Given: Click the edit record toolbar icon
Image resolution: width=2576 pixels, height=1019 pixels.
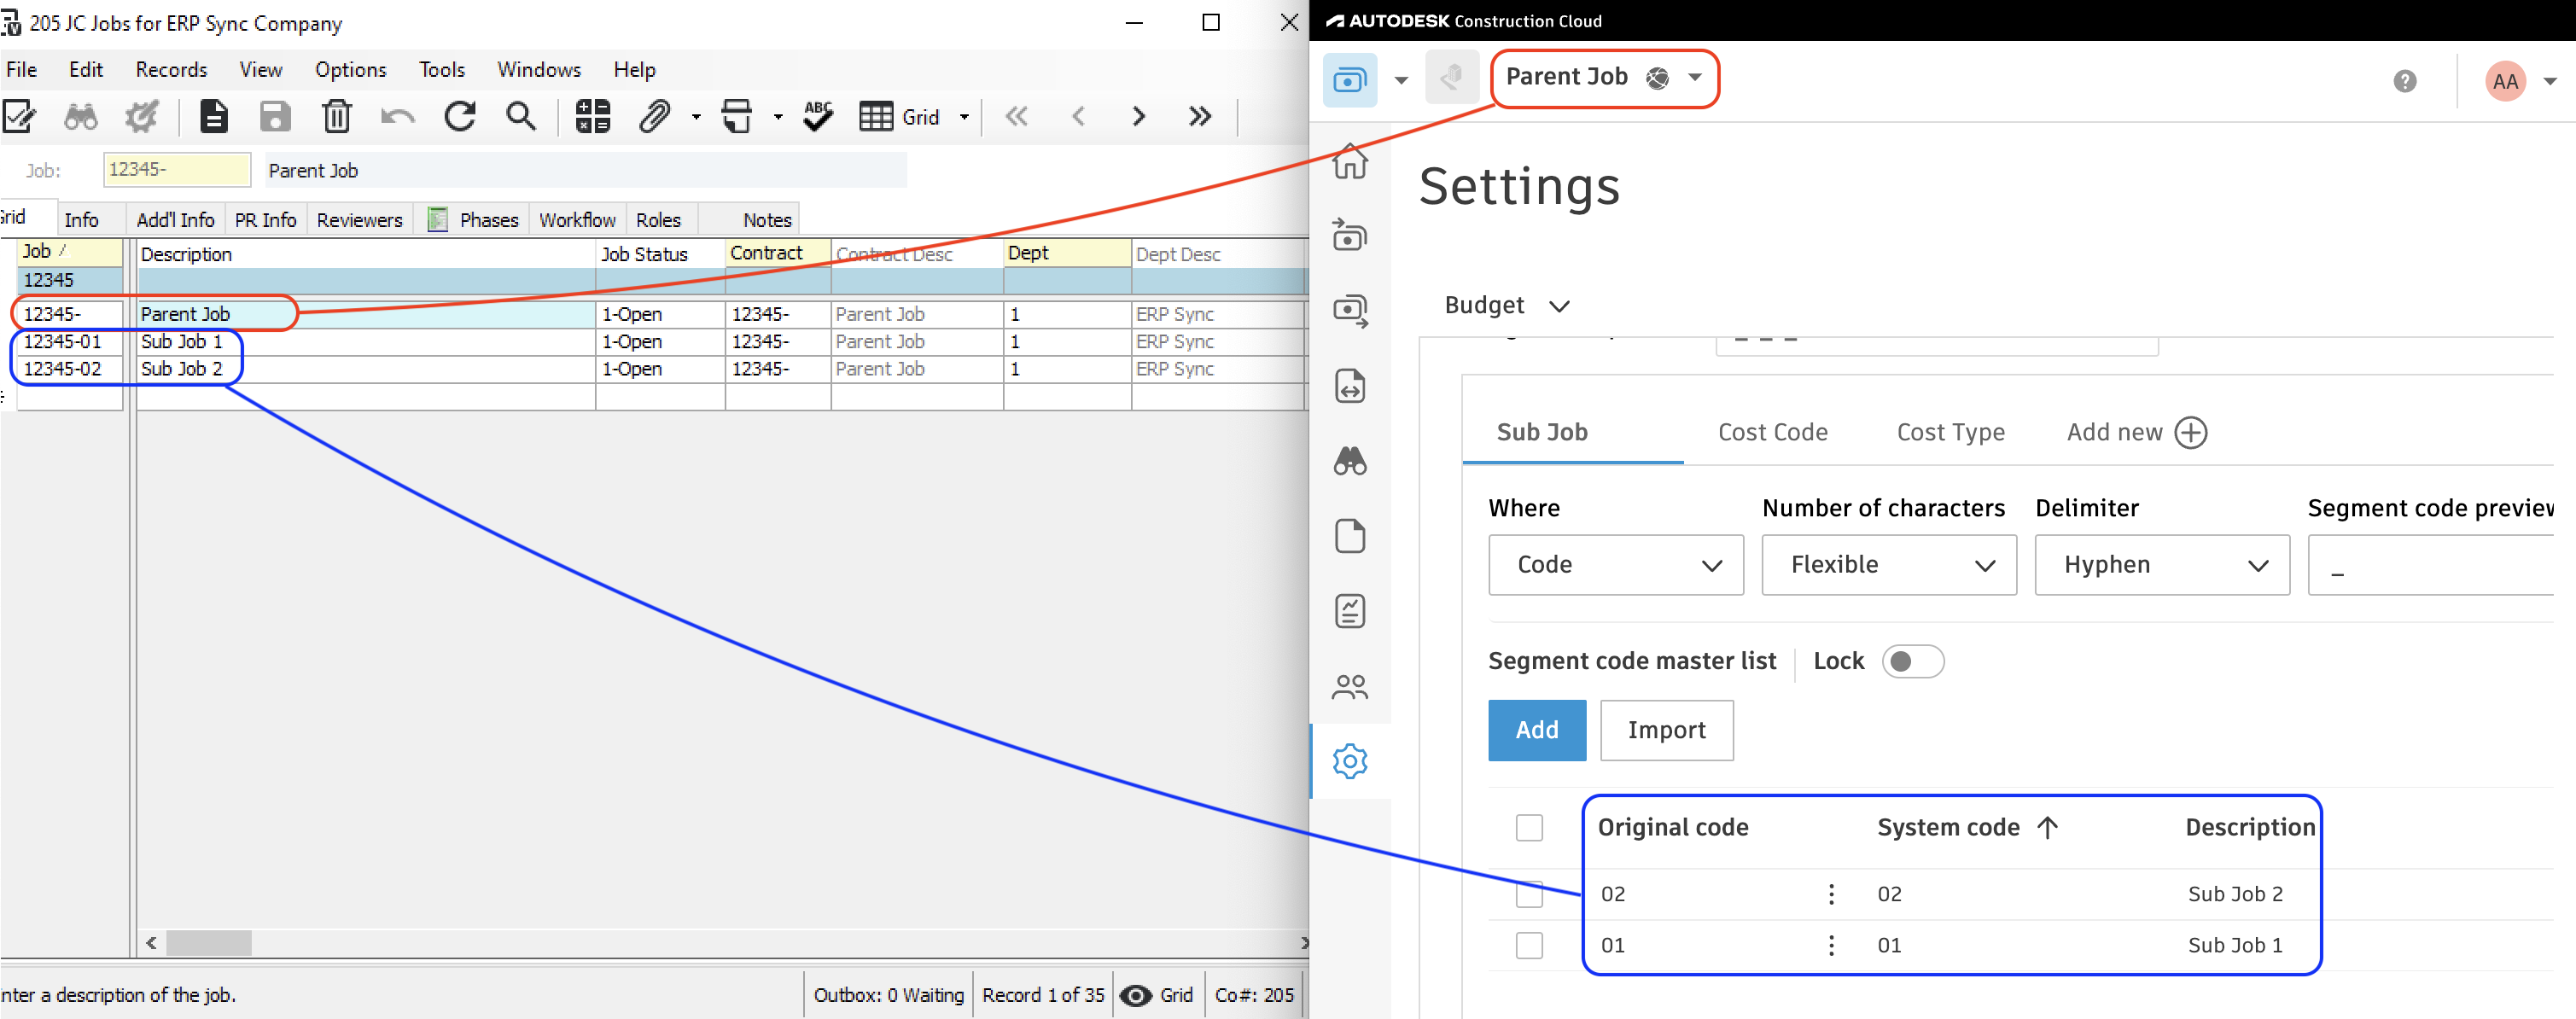Looking at the screenshot, I should tap(19, 116).
